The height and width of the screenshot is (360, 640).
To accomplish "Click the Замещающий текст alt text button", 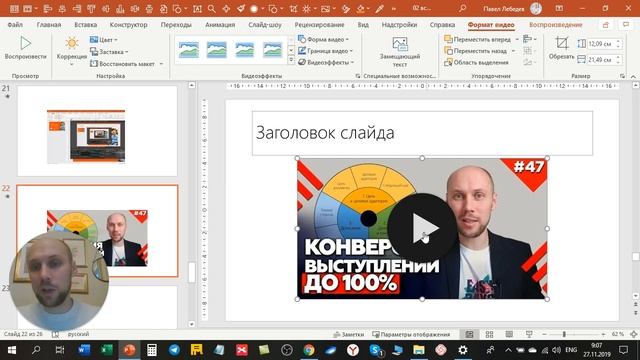I will [400, 52].
